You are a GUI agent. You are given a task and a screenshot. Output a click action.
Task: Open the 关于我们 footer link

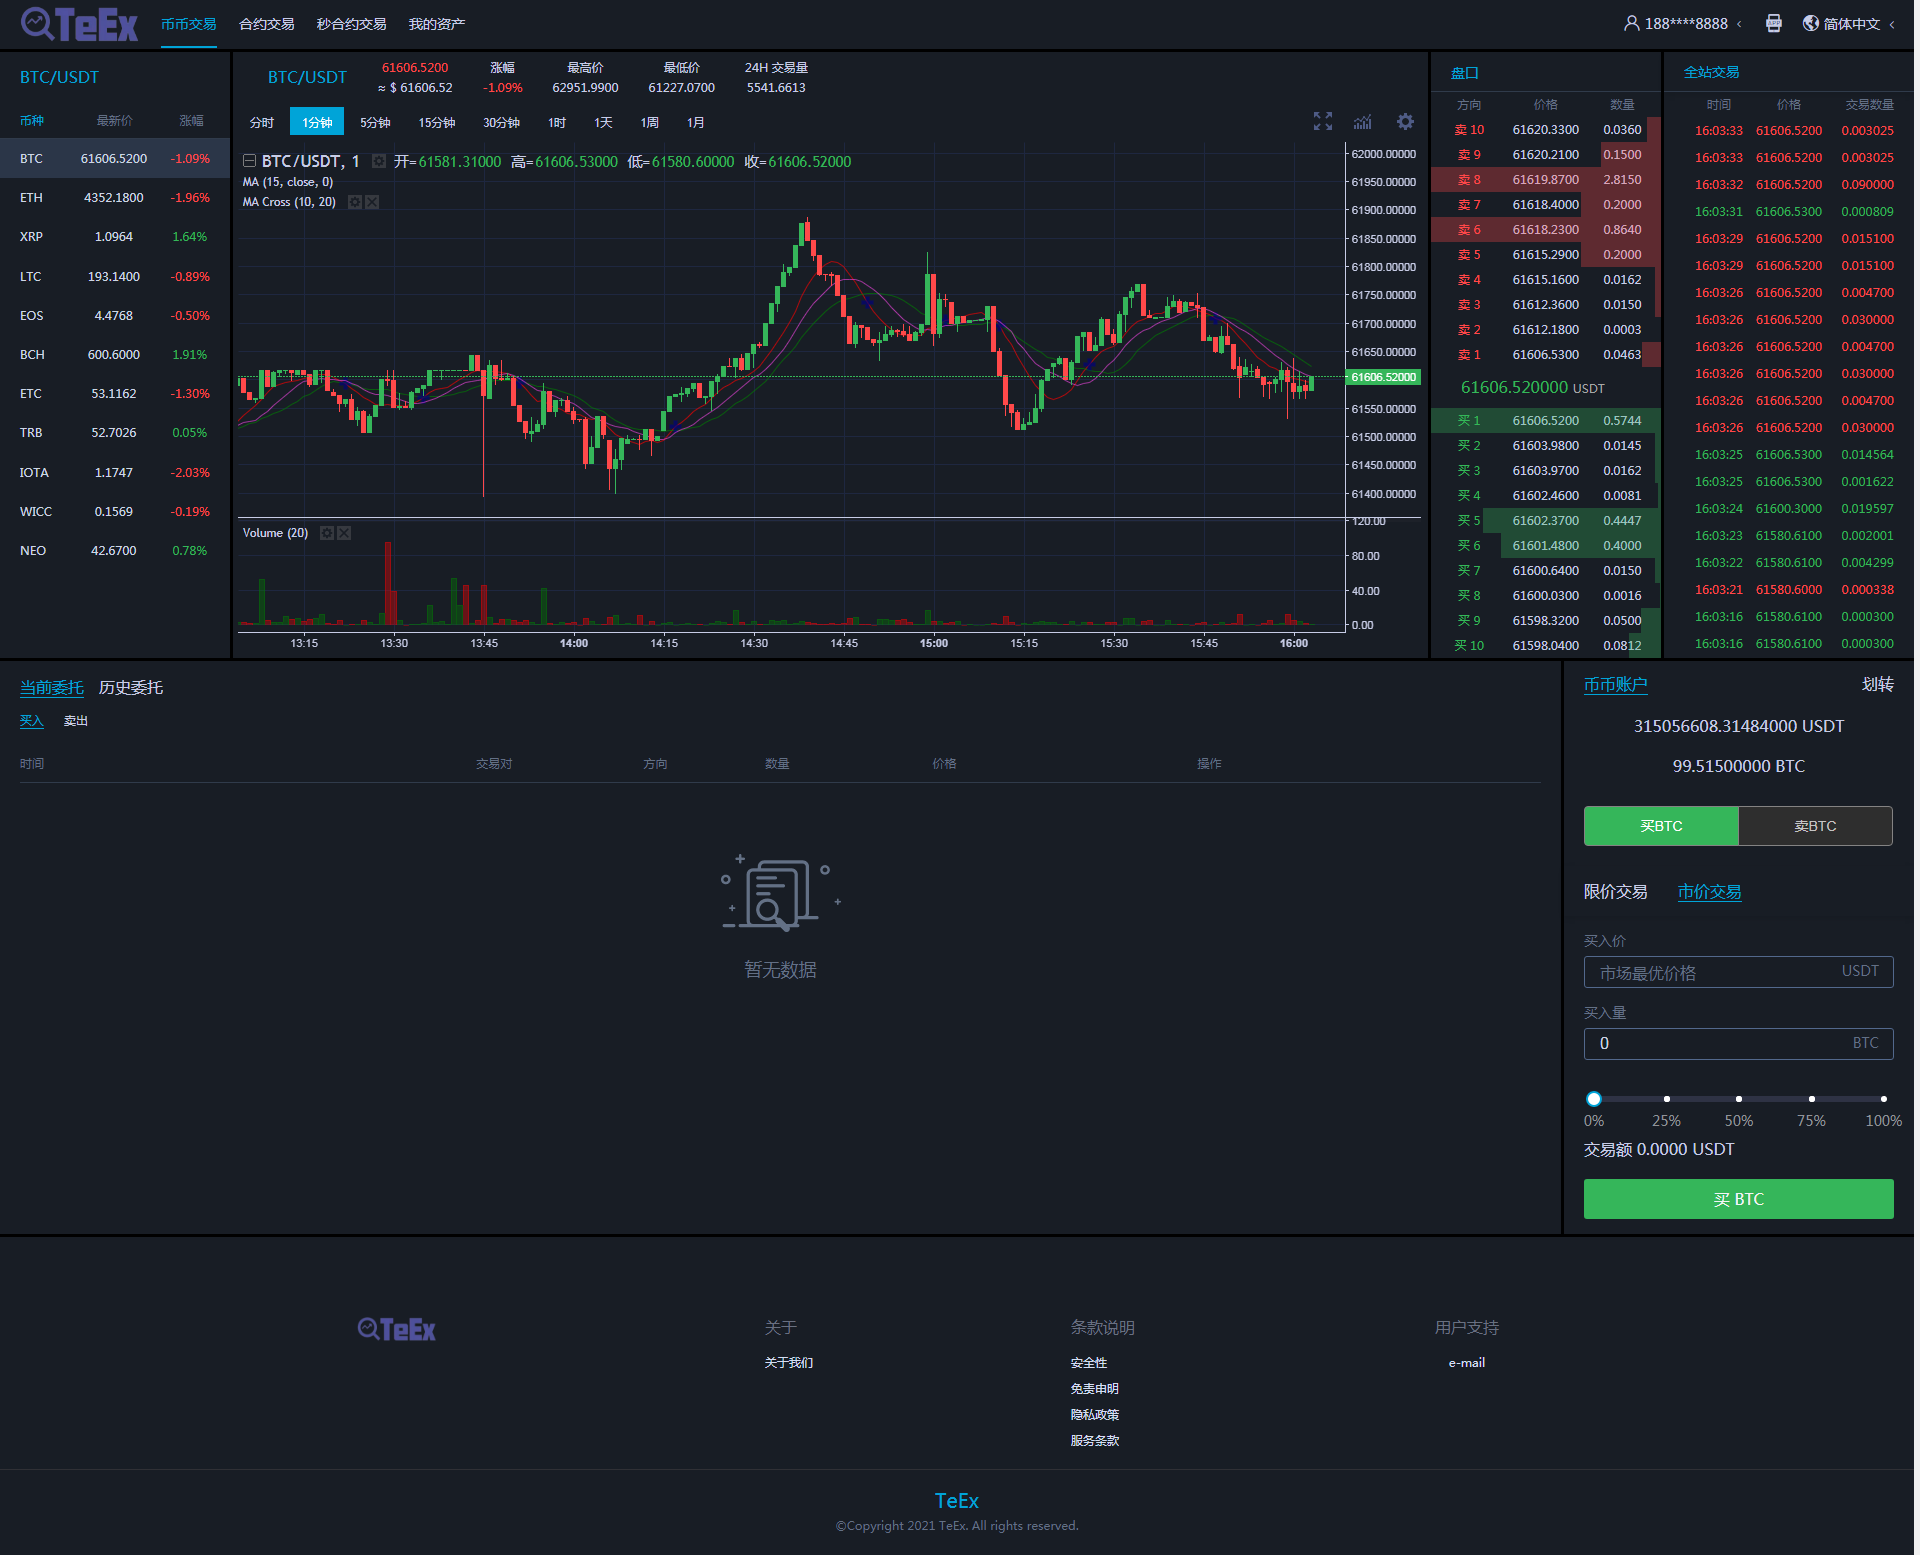[x=788, y=1363]
